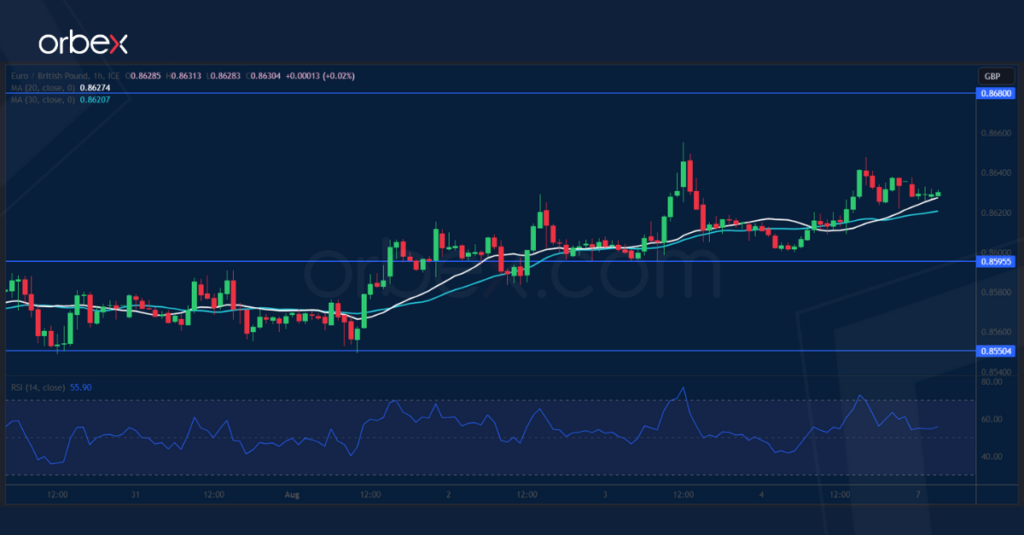Click the 0.85955 price level label

[x=998, y=261]
